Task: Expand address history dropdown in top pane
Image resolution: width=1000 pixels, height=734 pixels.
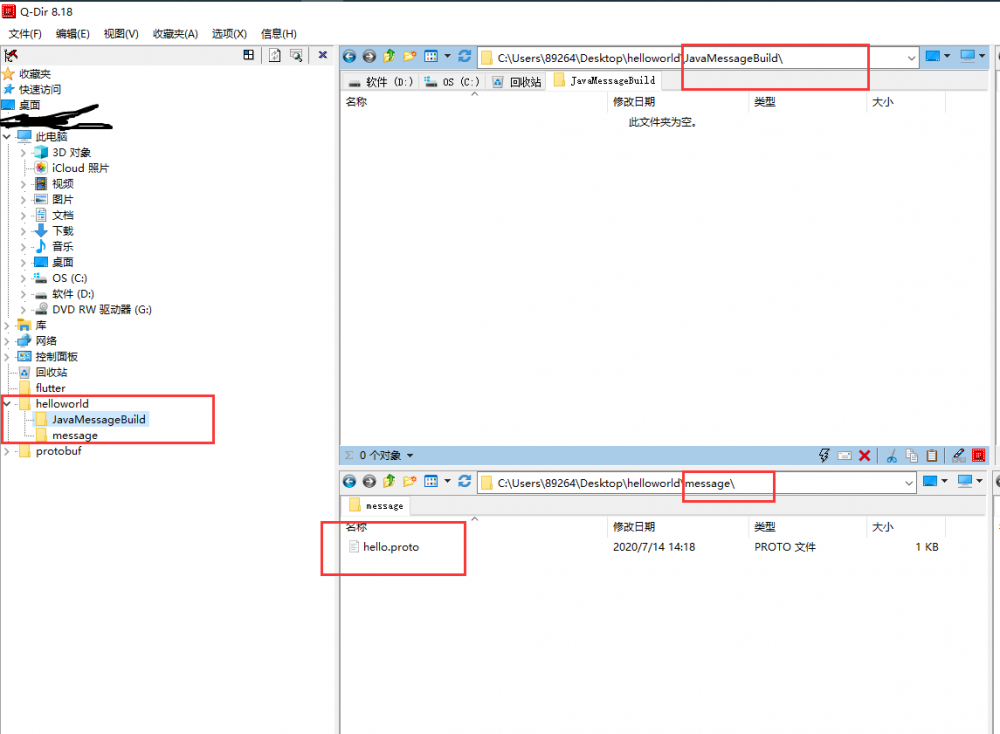Action: pyautogui.click(x=911, y=58)
